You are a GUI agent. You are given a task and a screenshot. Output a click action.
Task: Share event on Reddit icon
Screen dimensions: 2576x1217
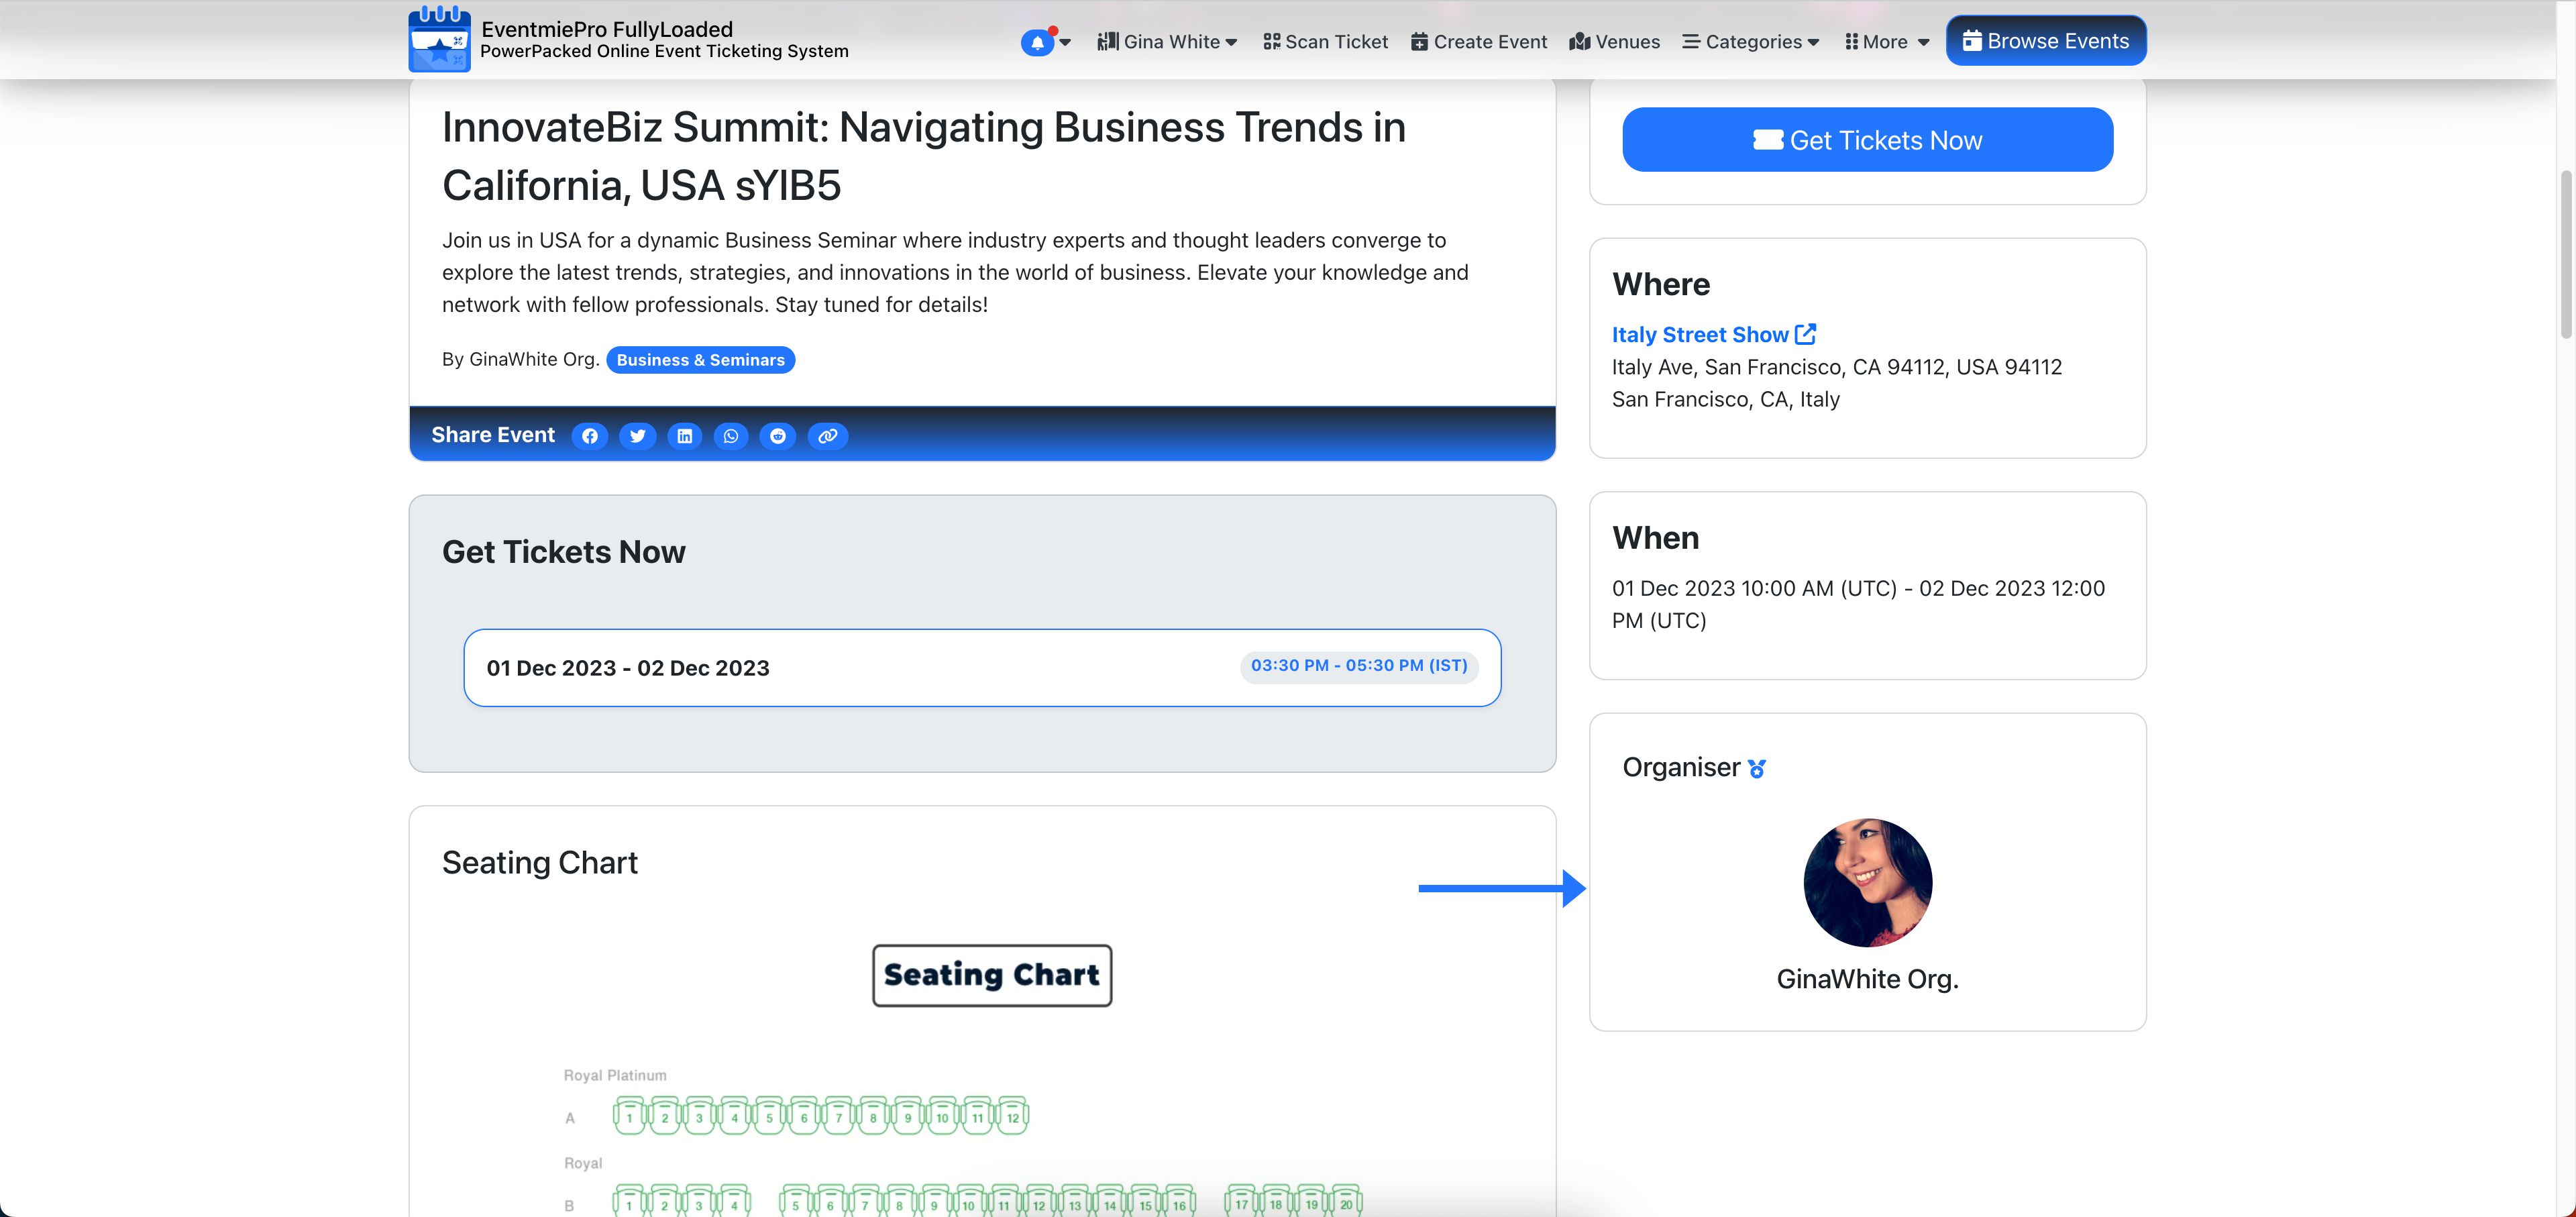(x=777, y=436)
